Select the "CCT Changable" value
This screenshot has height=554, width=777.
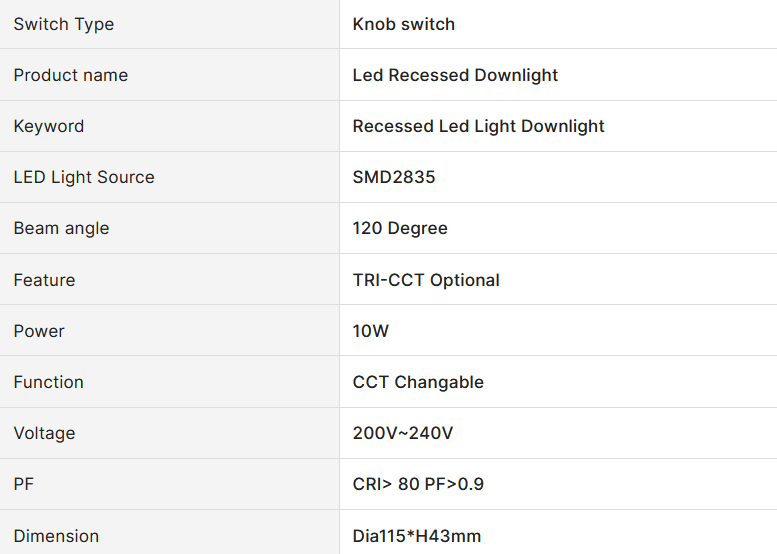(418, 382)
